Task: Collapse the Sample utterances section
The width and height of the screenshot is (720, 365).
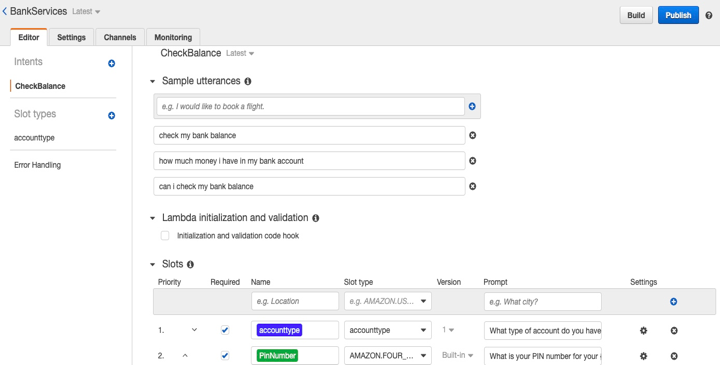Action: coord(152,81)
